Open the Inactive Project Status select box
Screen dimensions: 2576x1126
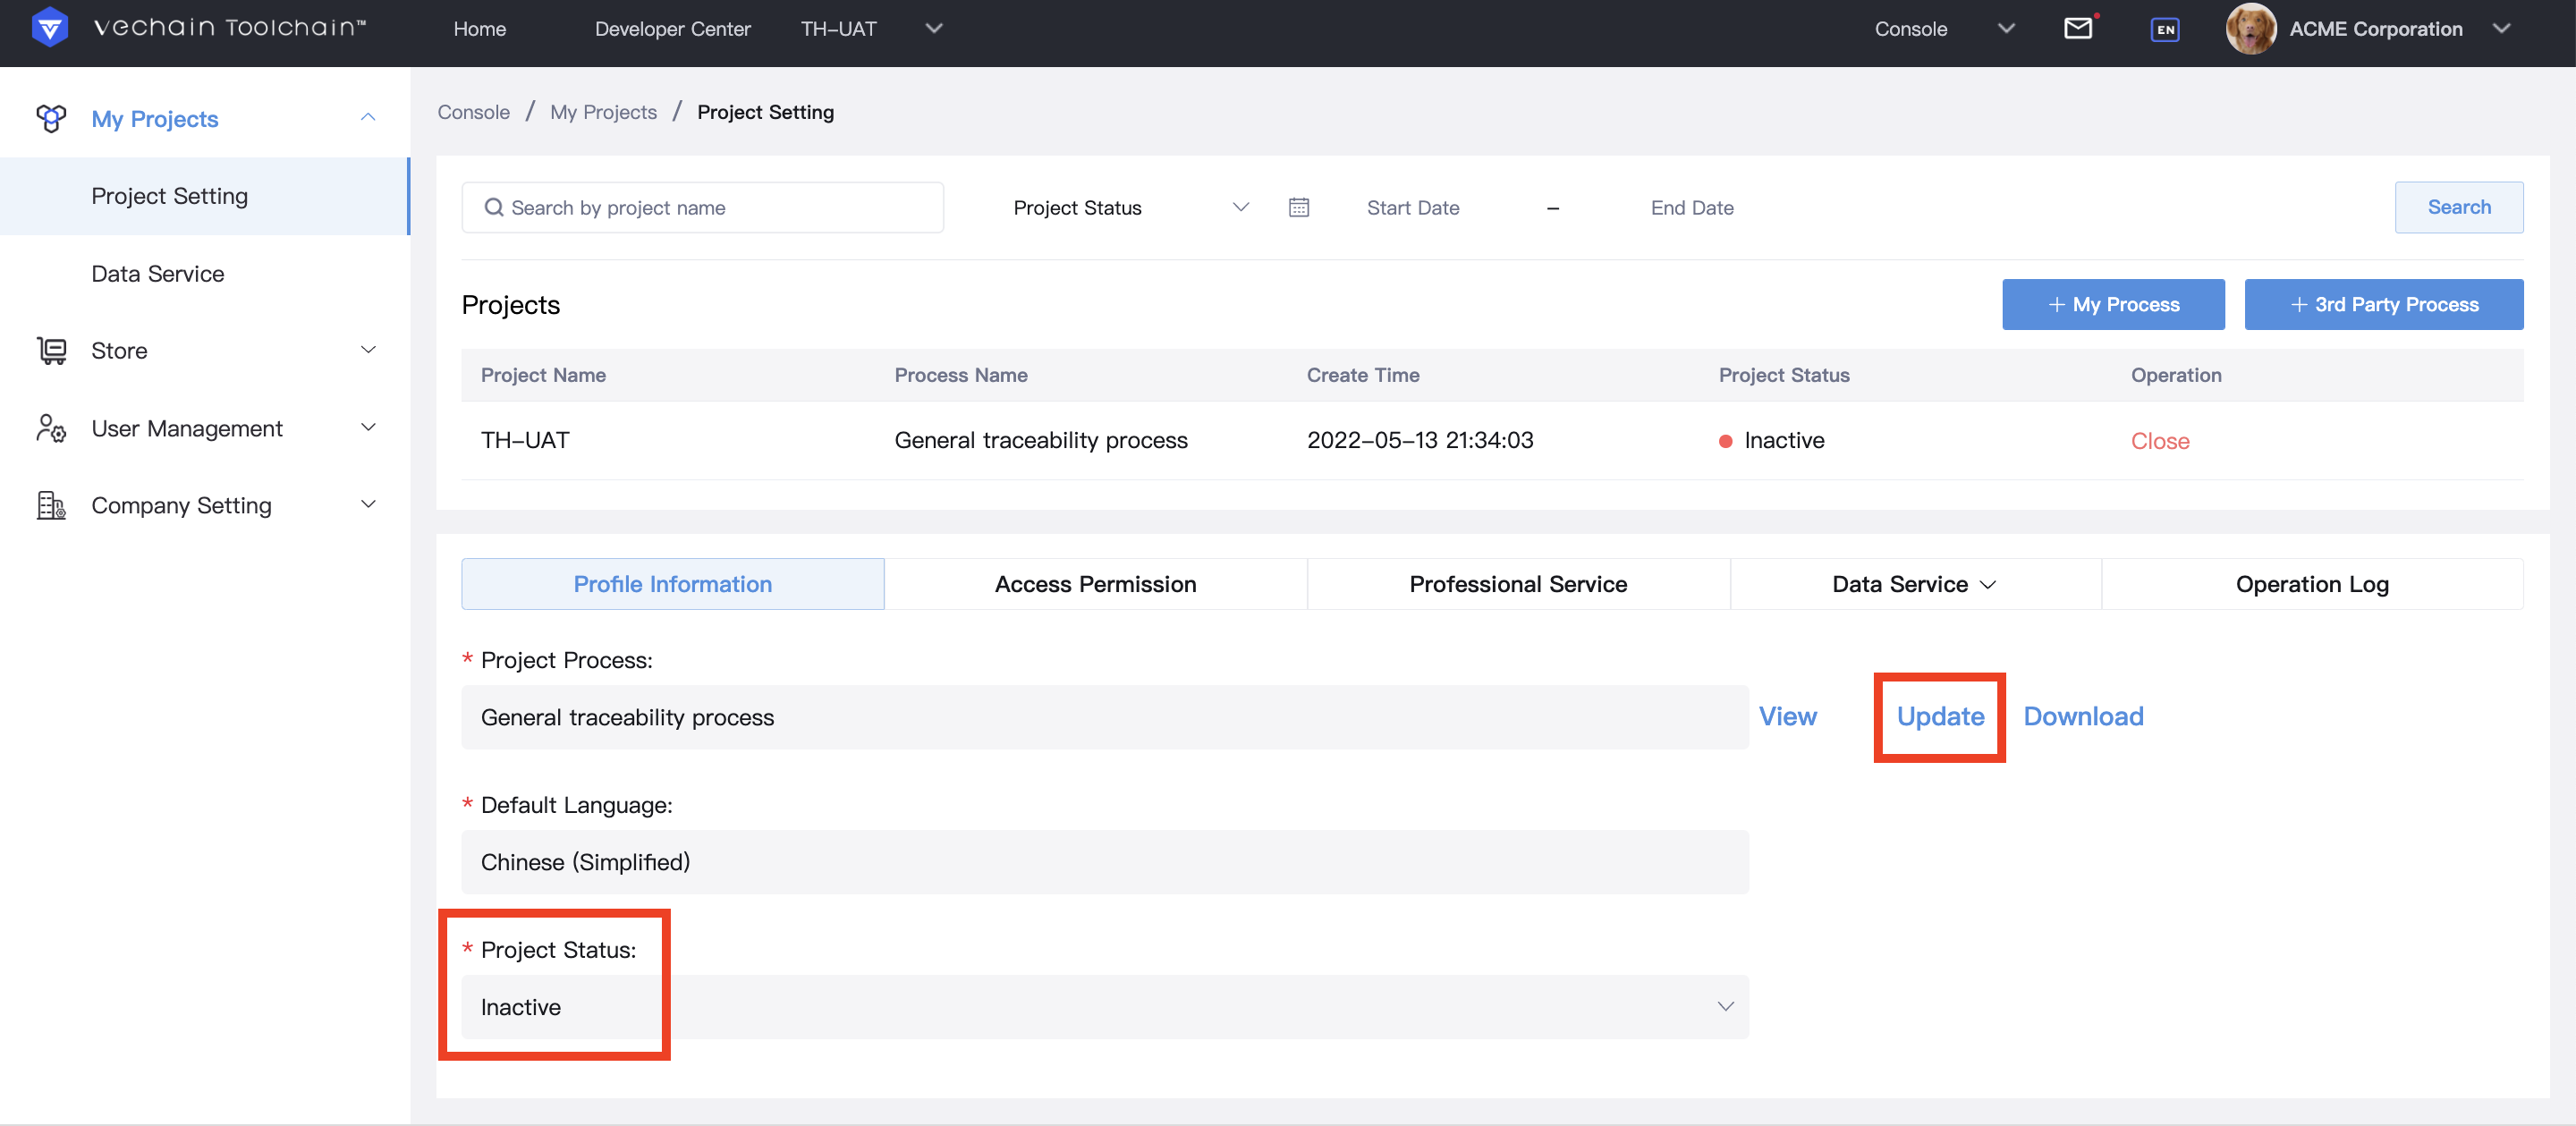click(1104, 1006)
